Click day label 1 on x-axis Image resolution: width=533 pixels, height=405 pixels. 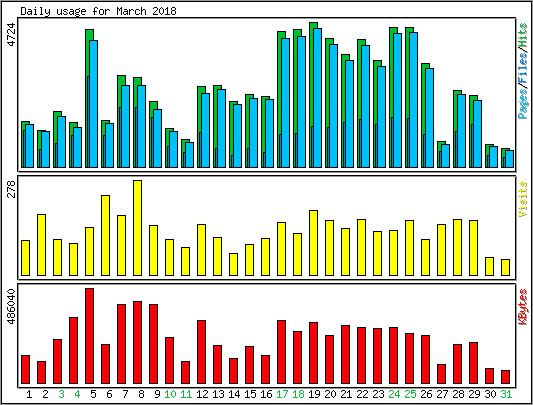[x=29, y=394]
